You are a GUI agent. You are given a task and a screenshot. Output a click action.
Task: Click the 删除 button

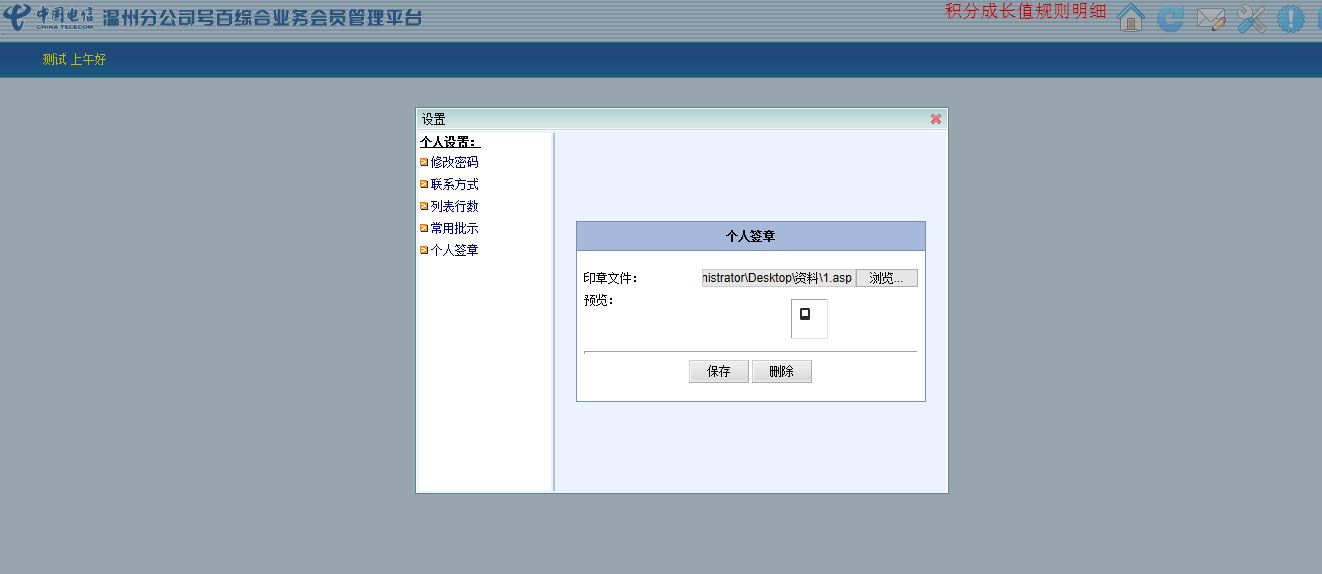pyautogui.click(x=781, y=371)
